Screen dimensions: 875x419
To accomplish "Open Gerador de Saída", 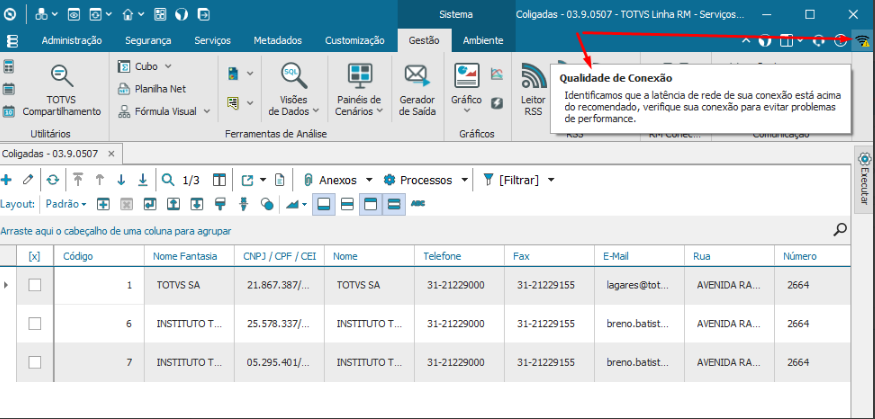I will tap(418, 90).
